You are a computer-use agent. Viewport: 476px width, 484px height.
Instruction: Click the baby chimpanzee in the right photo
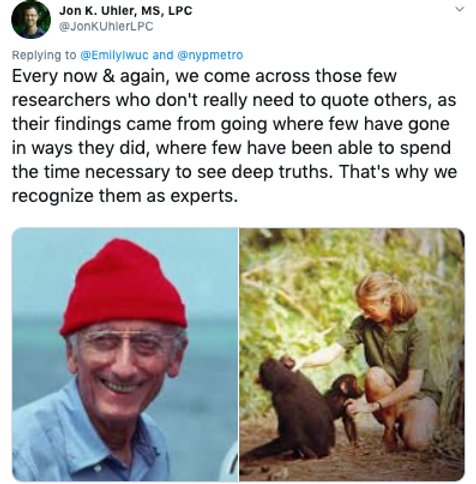click(x=345, y=402)
